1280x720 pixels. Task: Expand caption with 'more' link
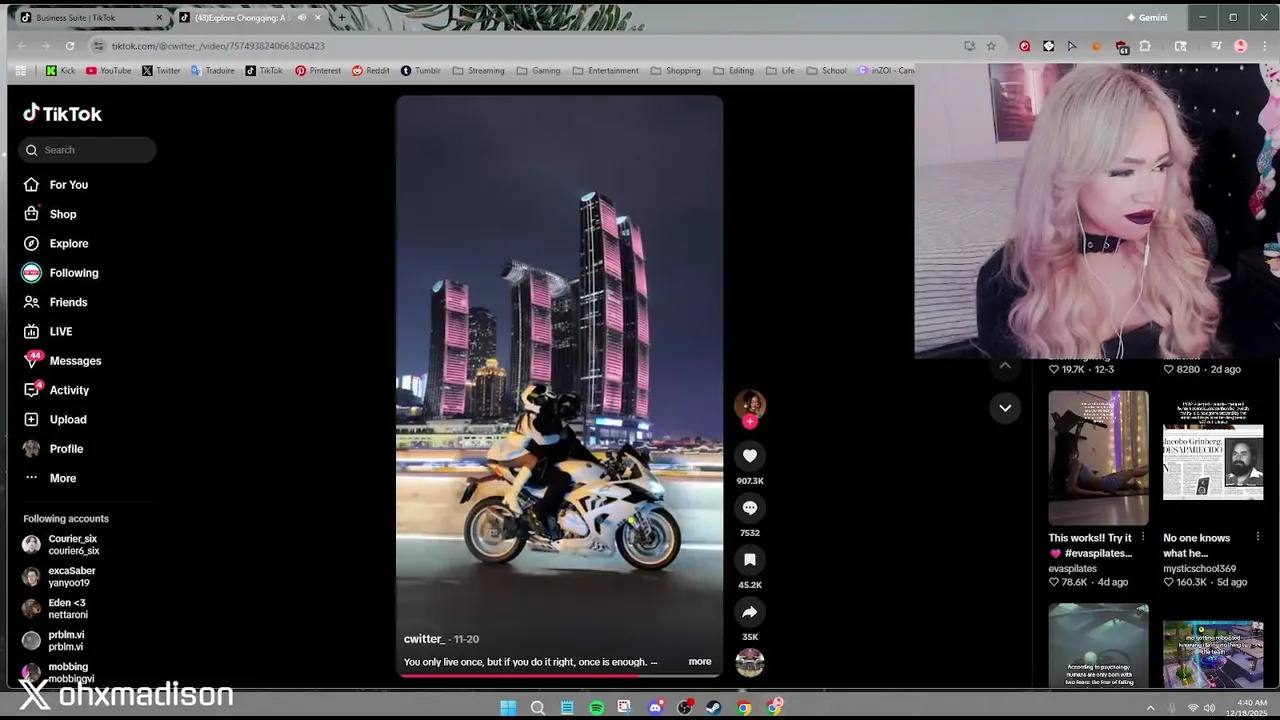tap(700, 662)
